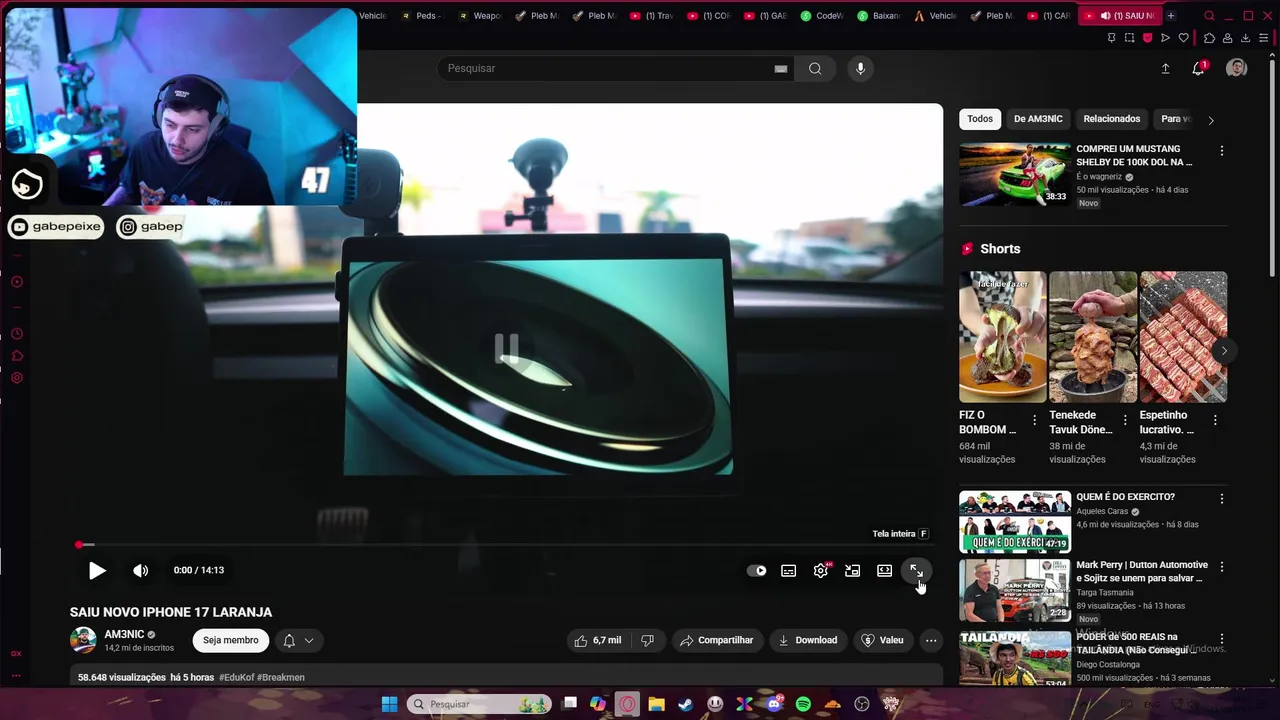This screenshot has height=720, width=1280.
Task: Open the on-screen keyboard icon in search
Action: coord(781,69)
